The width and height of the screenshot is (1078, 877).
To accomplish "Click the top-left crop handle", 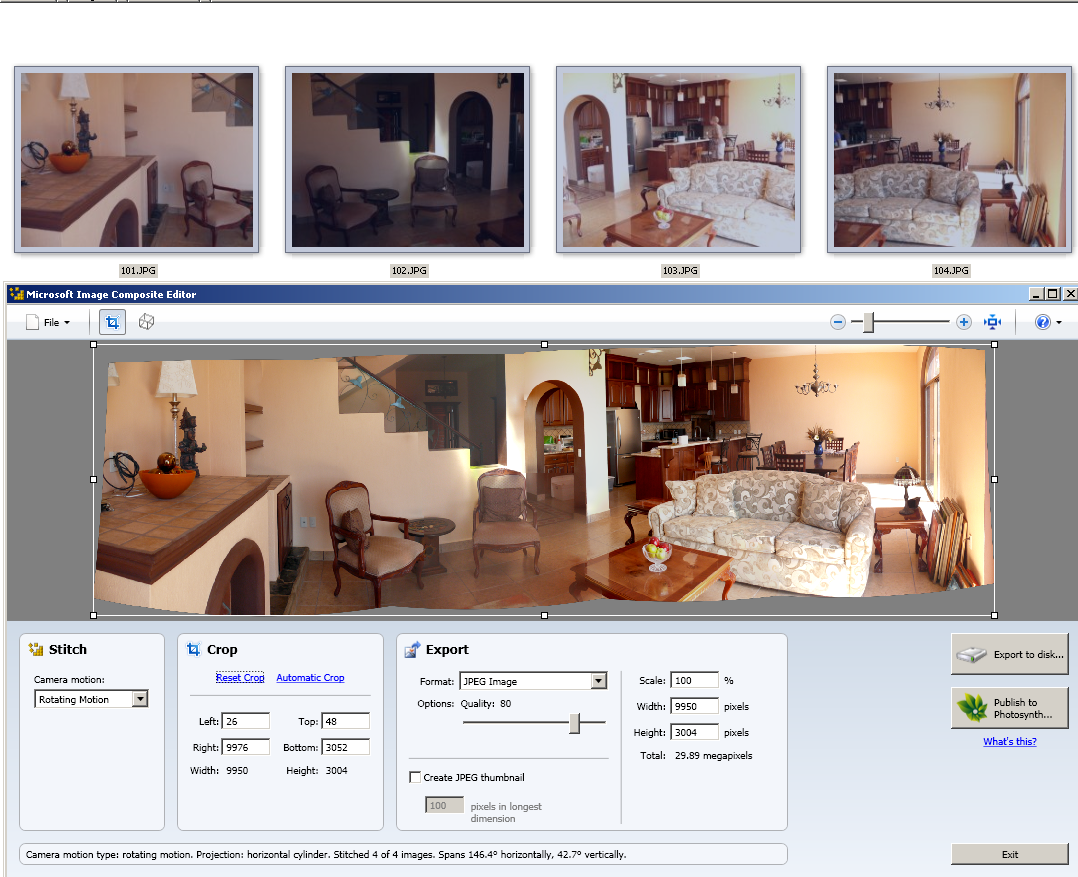I will [94, 344].
